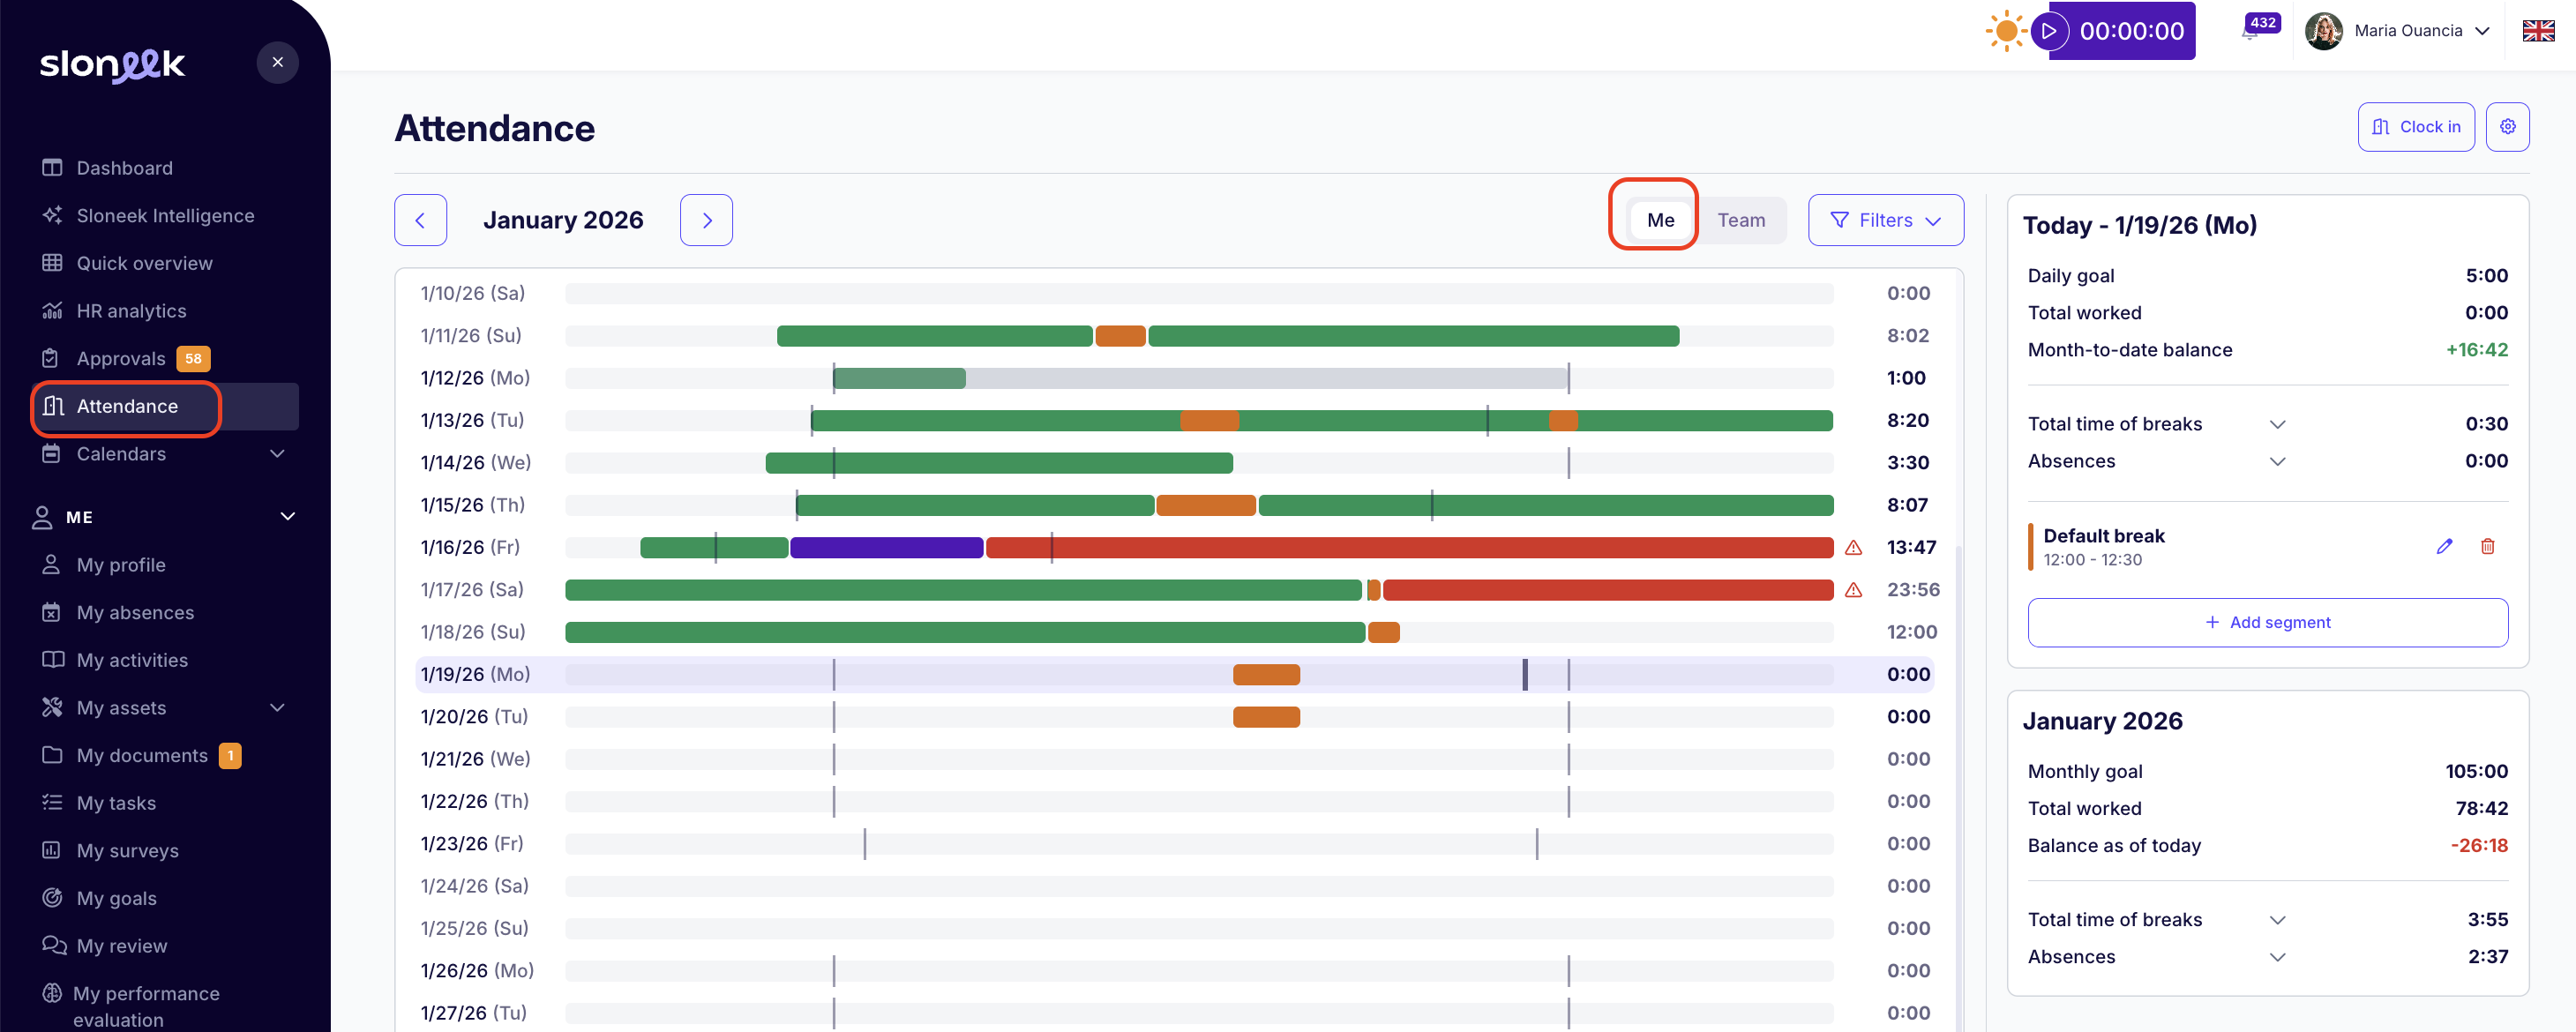Click warning icon on 1/16/26 row

tap(1853, 548)
